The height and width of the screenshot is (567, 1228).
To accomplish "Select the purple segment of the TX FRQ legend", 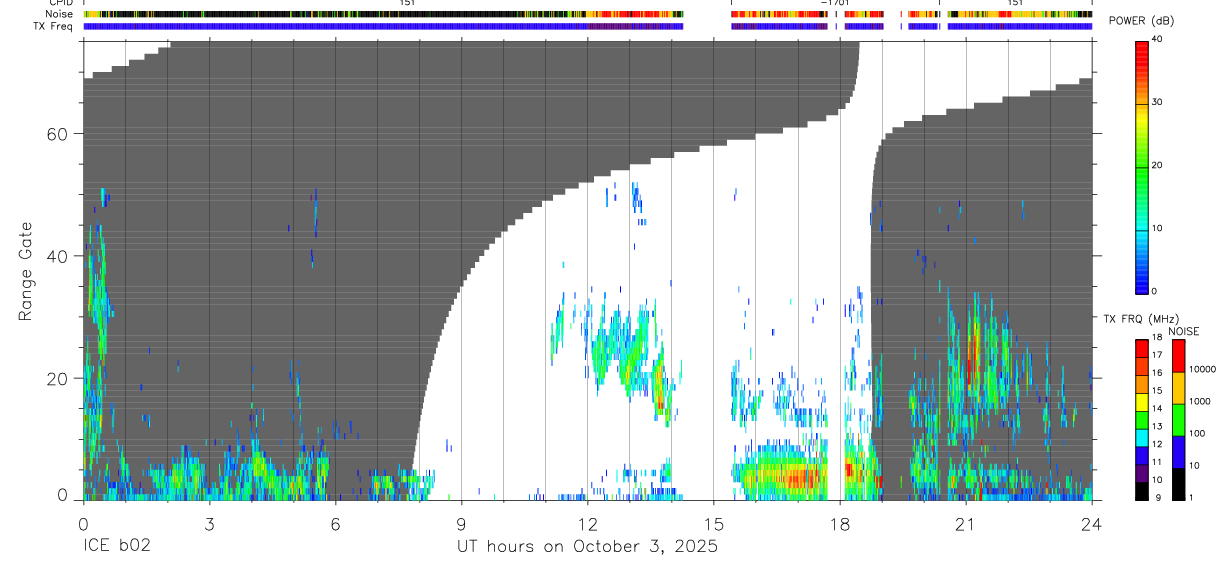I will point(1142,473).
